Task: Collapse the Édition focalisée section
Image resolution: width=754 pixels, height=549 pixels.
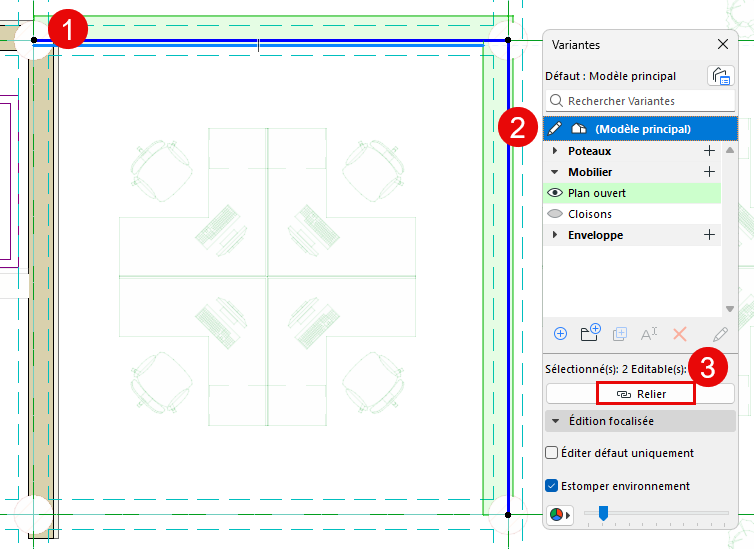Action: point(555,421)
